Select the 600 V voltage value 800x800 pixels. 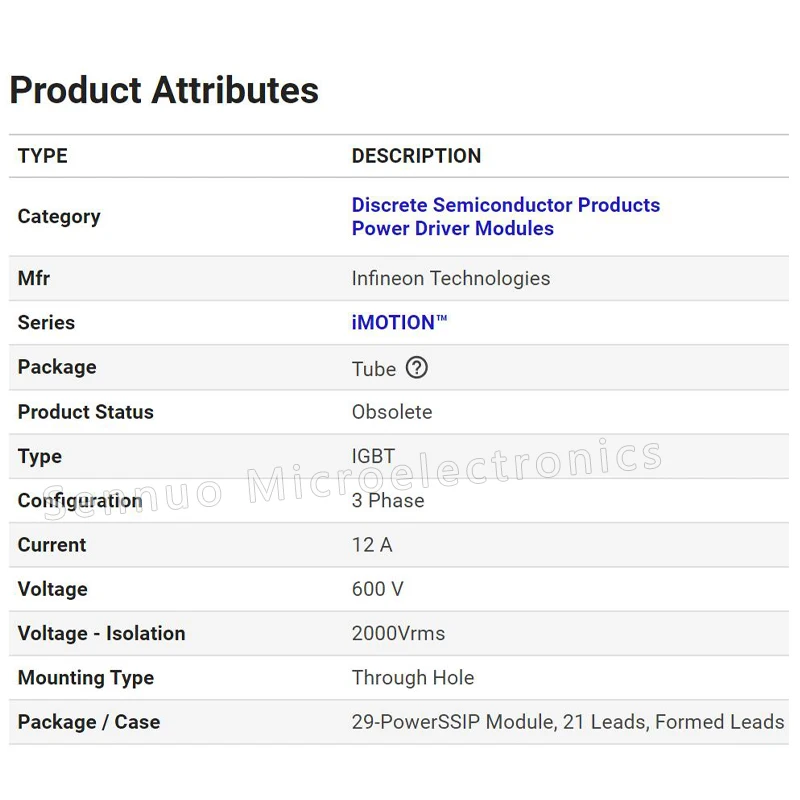click(377, 589)
